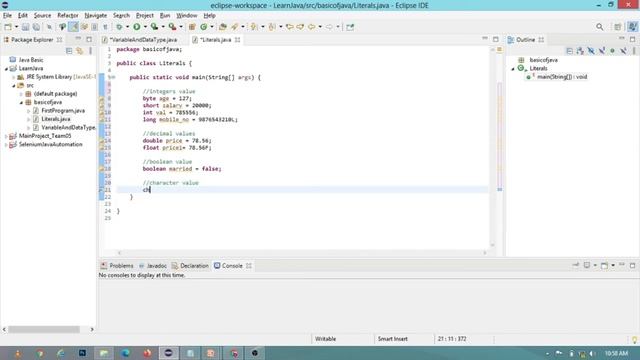Close the Literals.java editor tab

click(x=237, y=40)
